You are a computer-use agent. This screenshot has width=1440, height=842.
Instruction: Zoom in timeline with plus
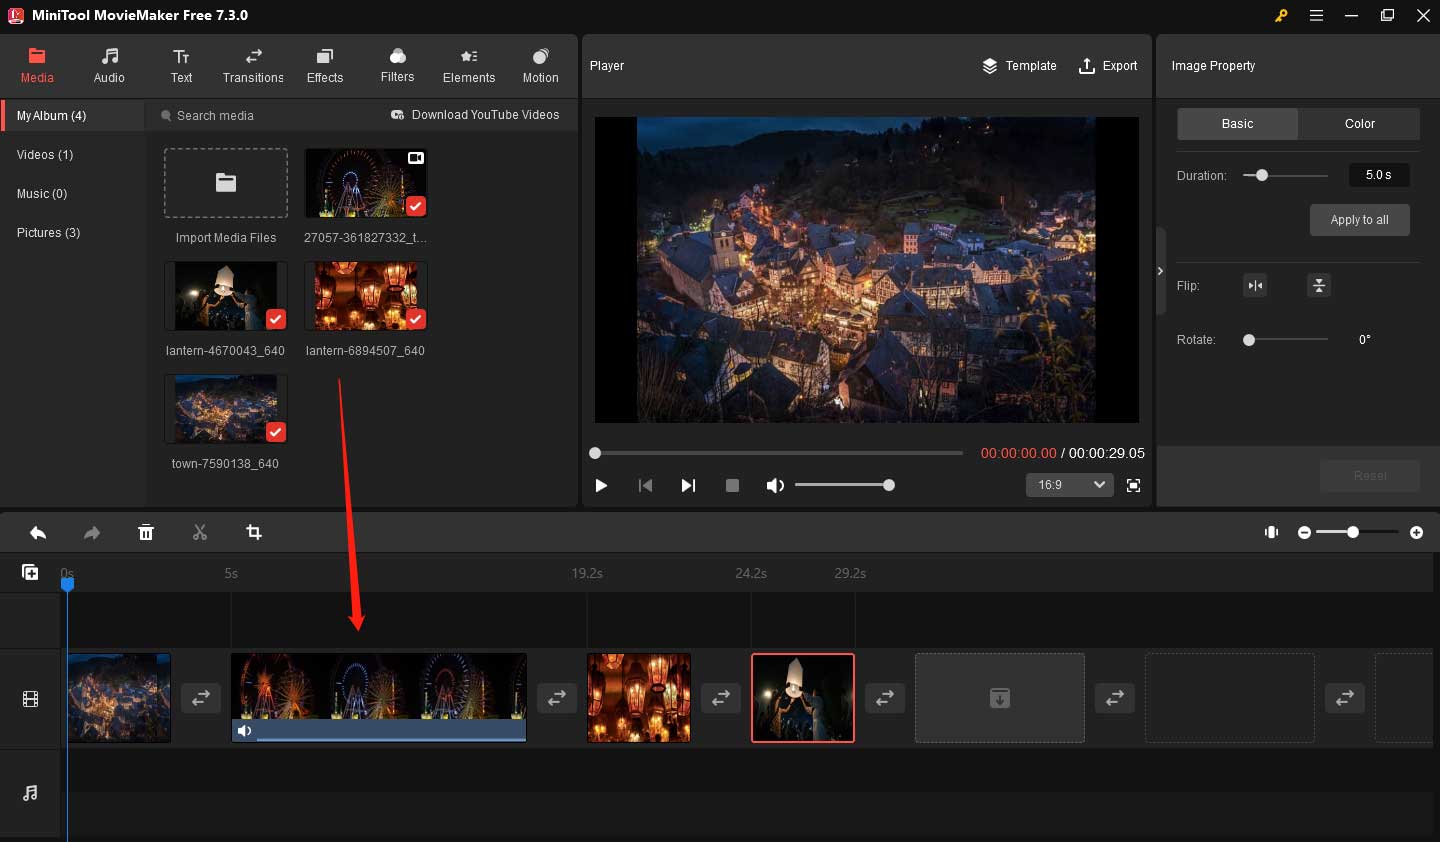tap(1416, 533)
